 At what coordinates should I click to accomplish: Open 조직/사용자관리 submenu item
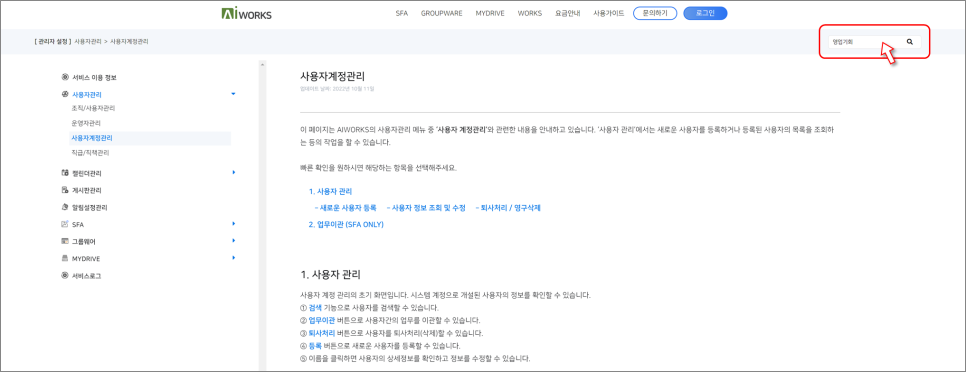coord(93,108)
